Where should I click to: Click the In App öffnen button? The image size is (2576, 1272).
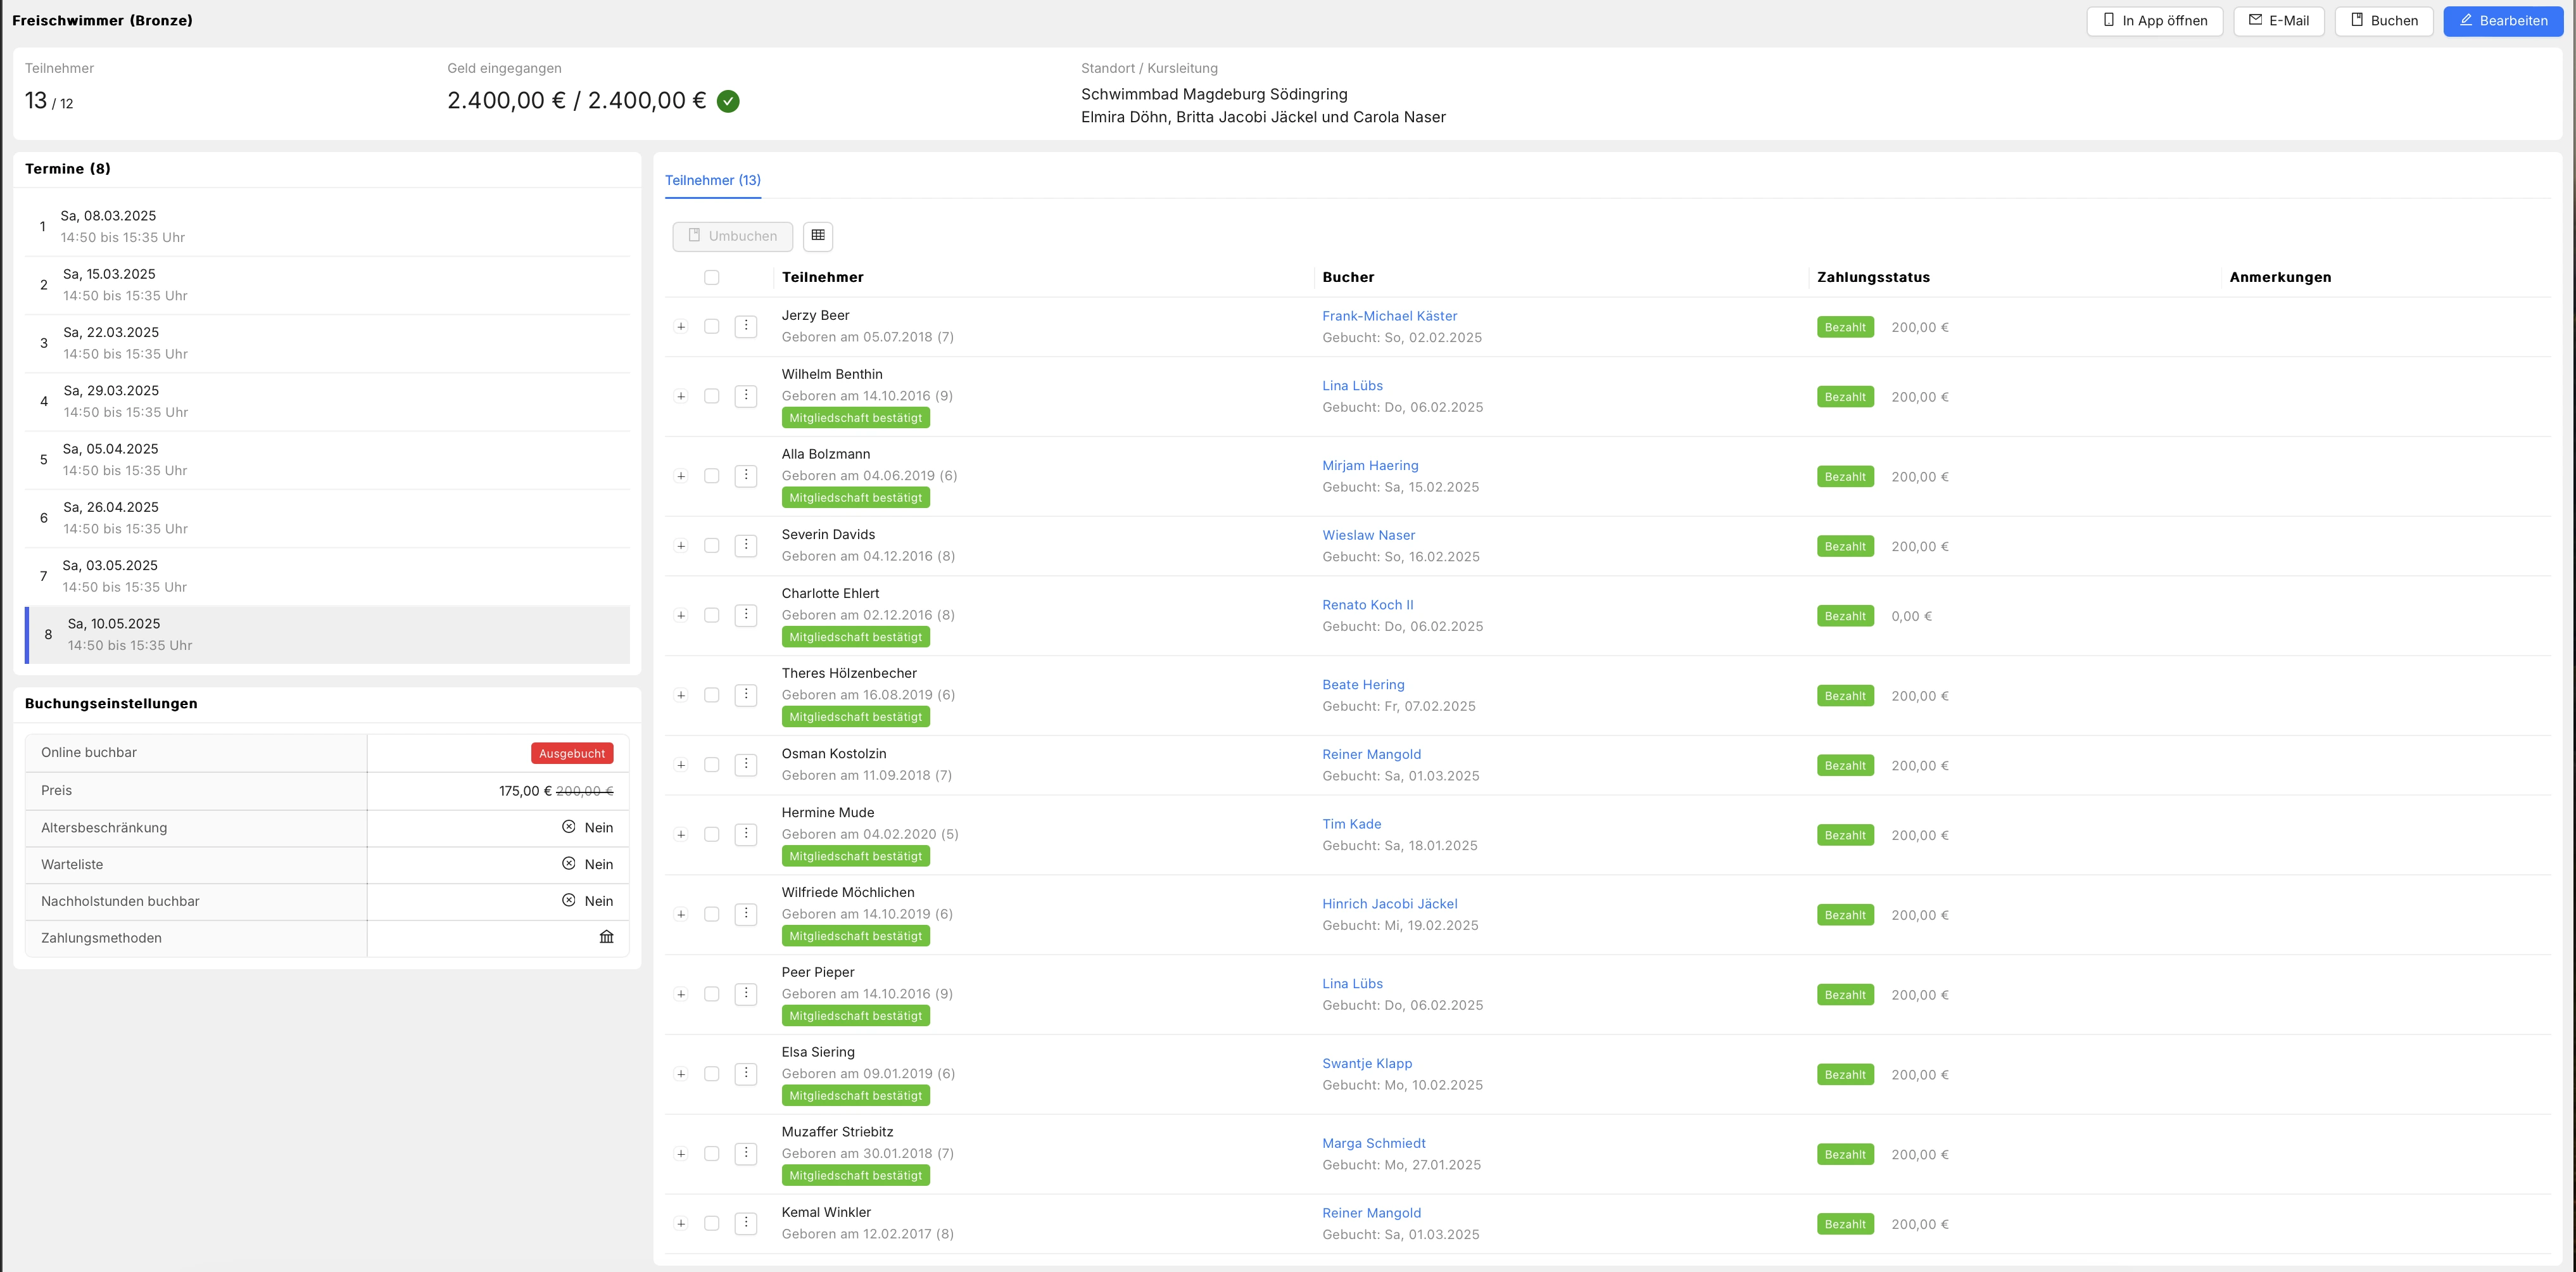click(2154, 21)
